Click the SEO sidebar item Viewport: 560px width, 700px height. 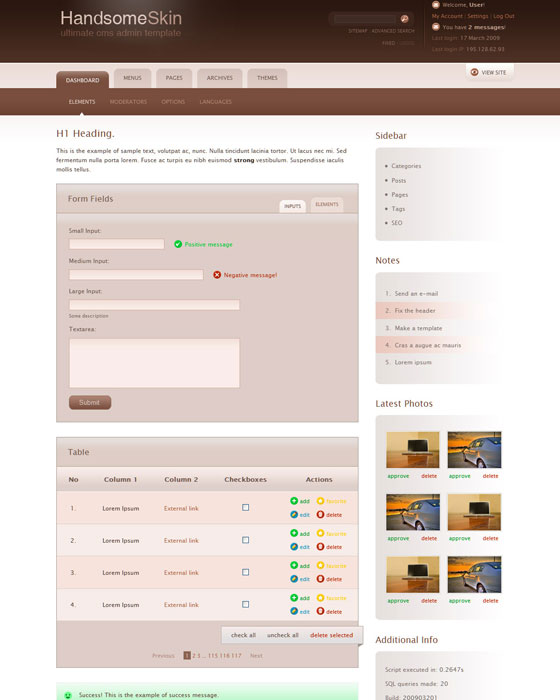[397, 223]
